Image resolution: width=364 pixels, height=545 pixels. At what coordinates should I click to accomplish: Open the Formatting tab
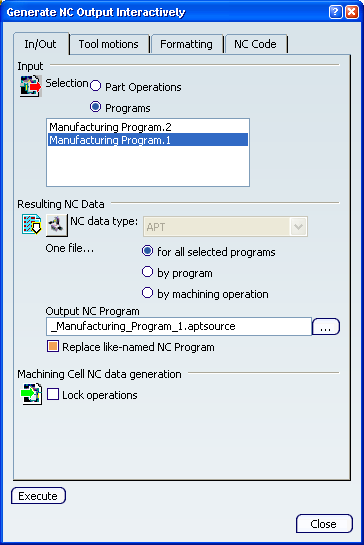pyautogui.click(x=186, y=44)
